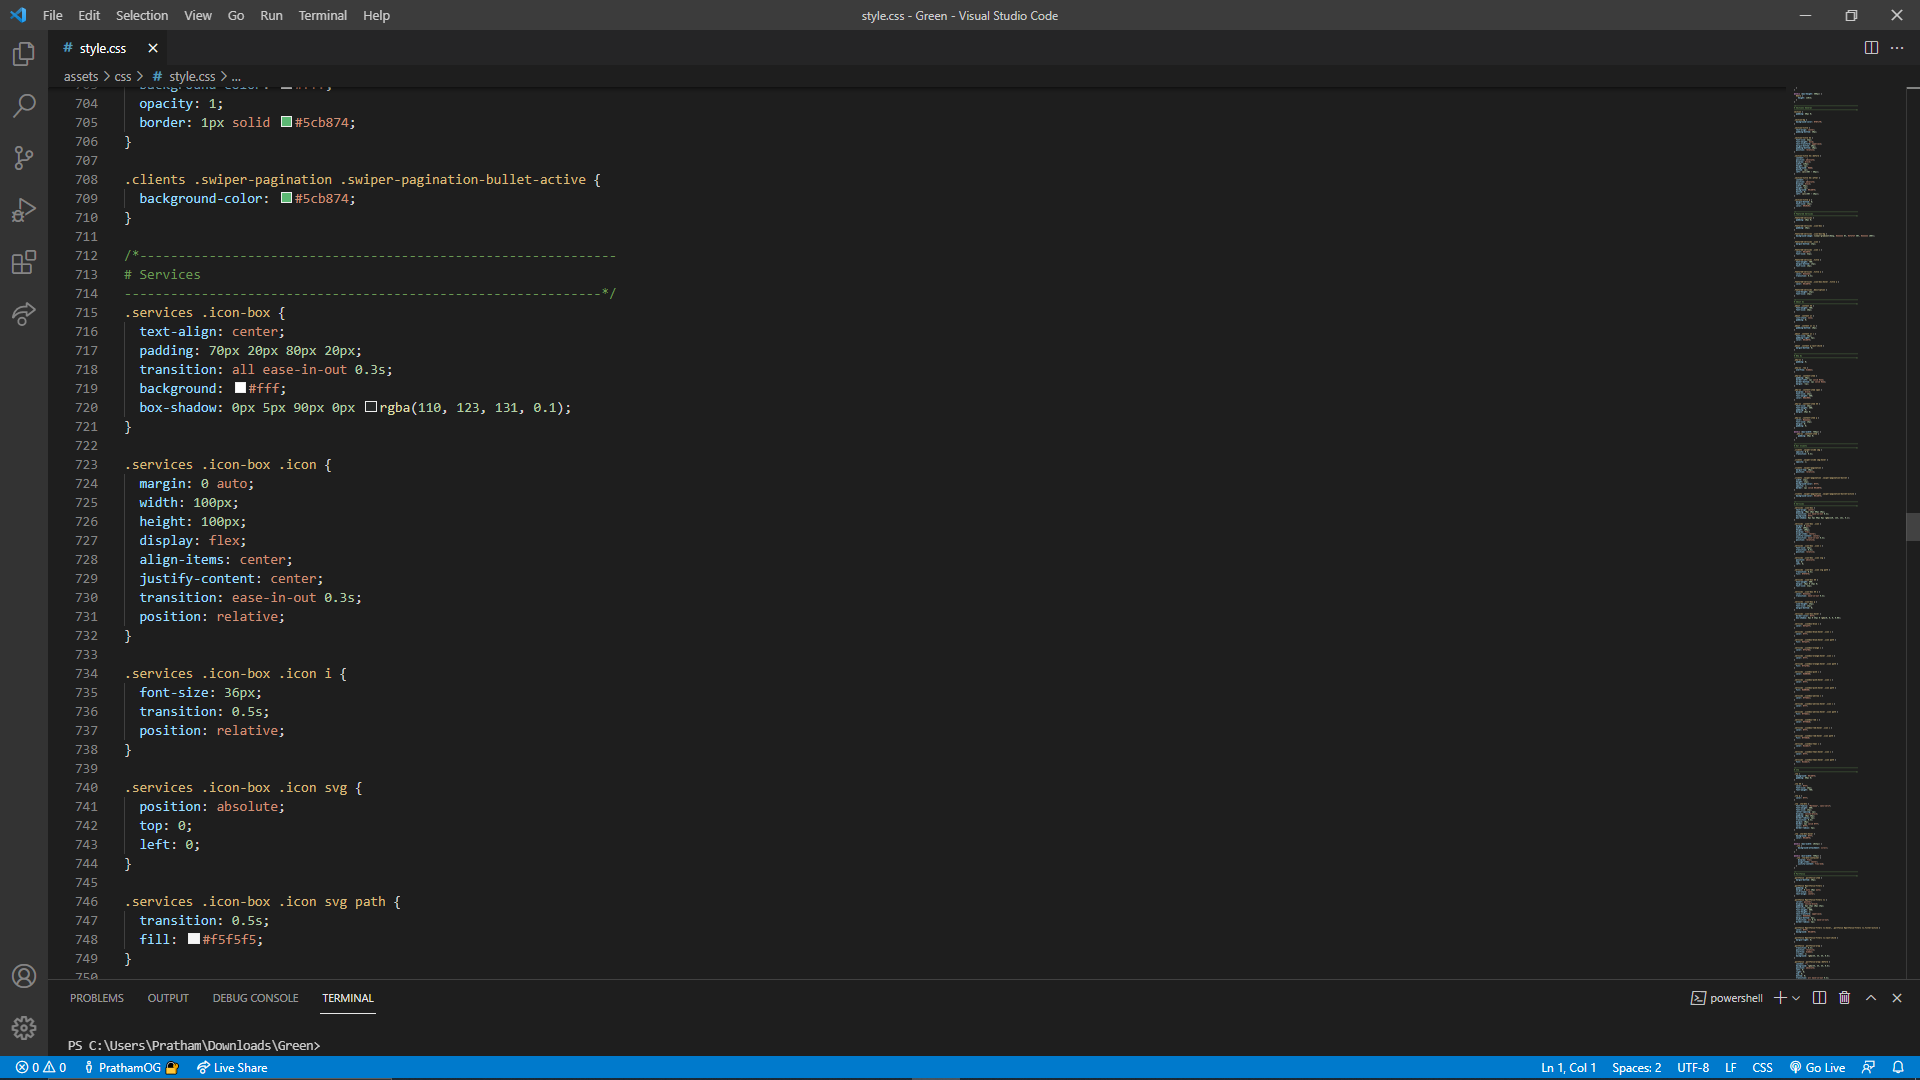This screenshot has width=1920, height=1080.
Task: Toggle Go Live server in status bar
Action: tap(1817, 1068)
